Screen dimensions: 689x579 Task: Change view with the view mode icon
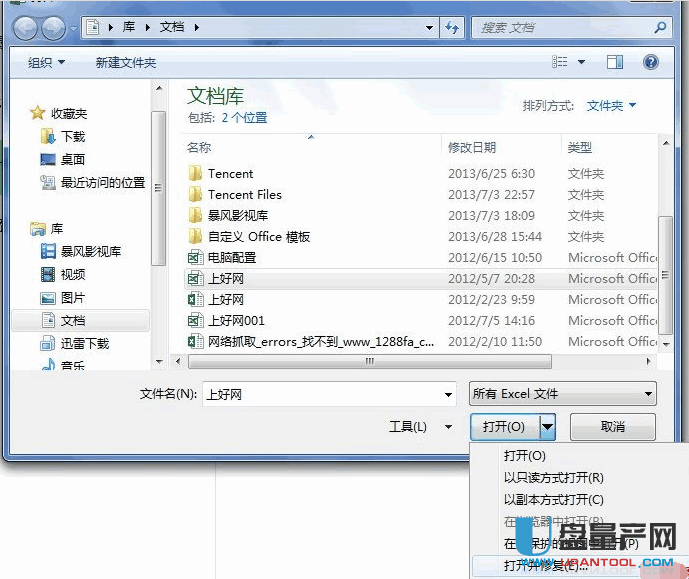(560, 62)
